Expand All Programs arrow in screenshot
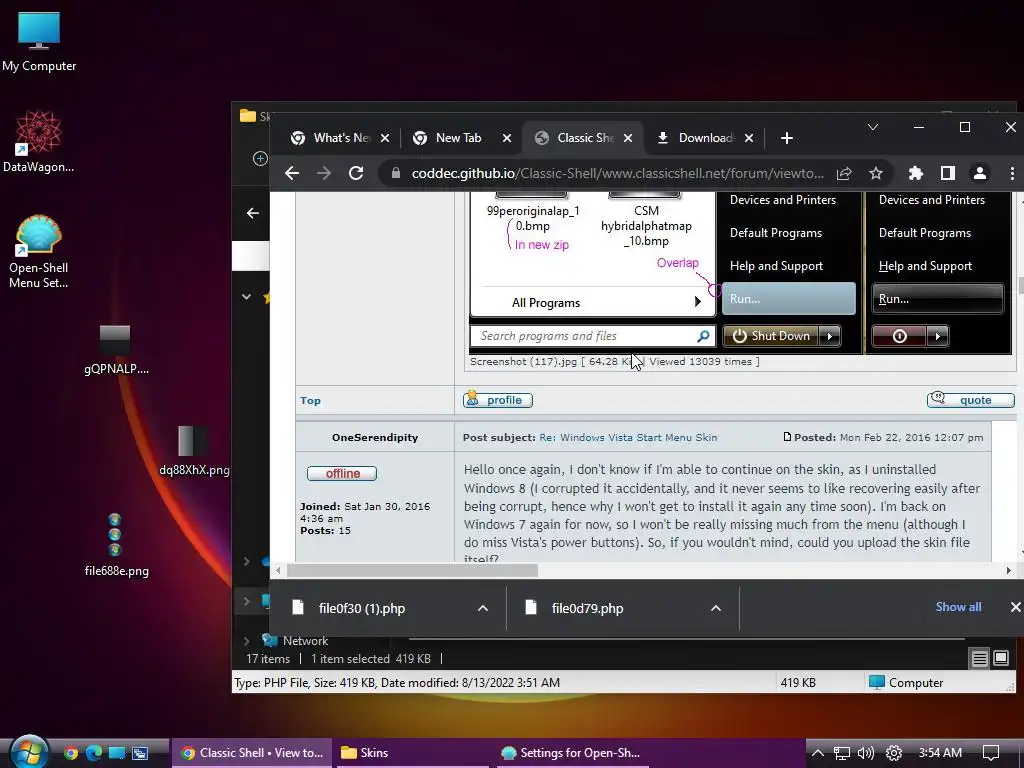Image resolution: width=1024 pixels, height=768 pixels. tap(697, 302)
